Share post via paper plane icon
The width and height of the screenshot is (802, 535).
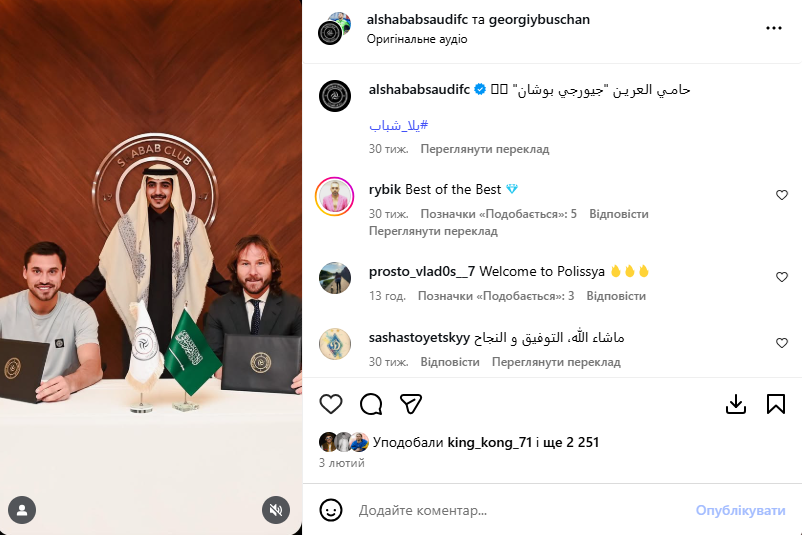pyautogui.click(x=411, y=404)
